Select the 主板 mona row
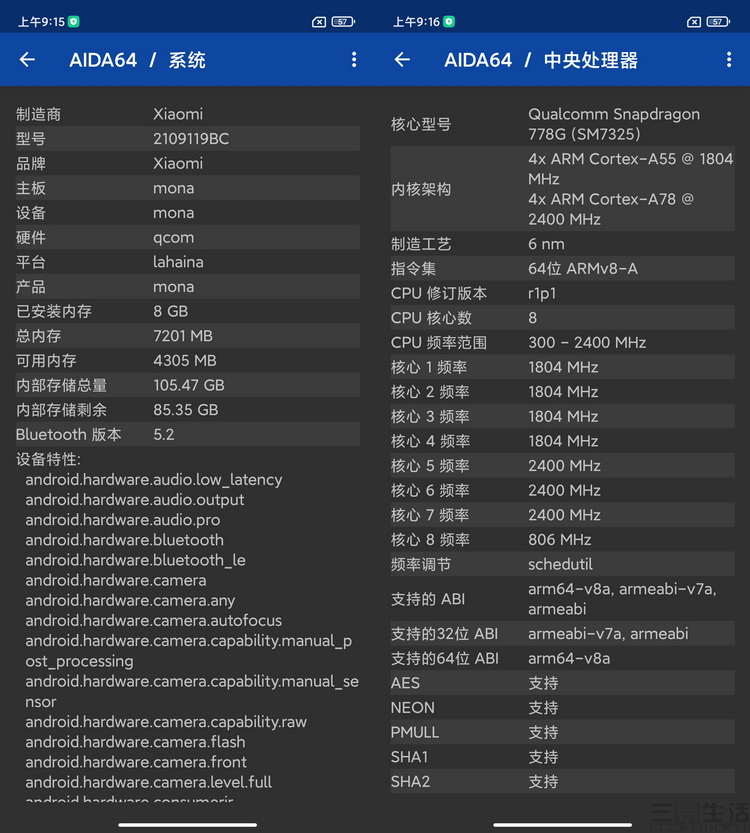The height and width of the screenshot is (833, 750). click(x=188, y=188)
